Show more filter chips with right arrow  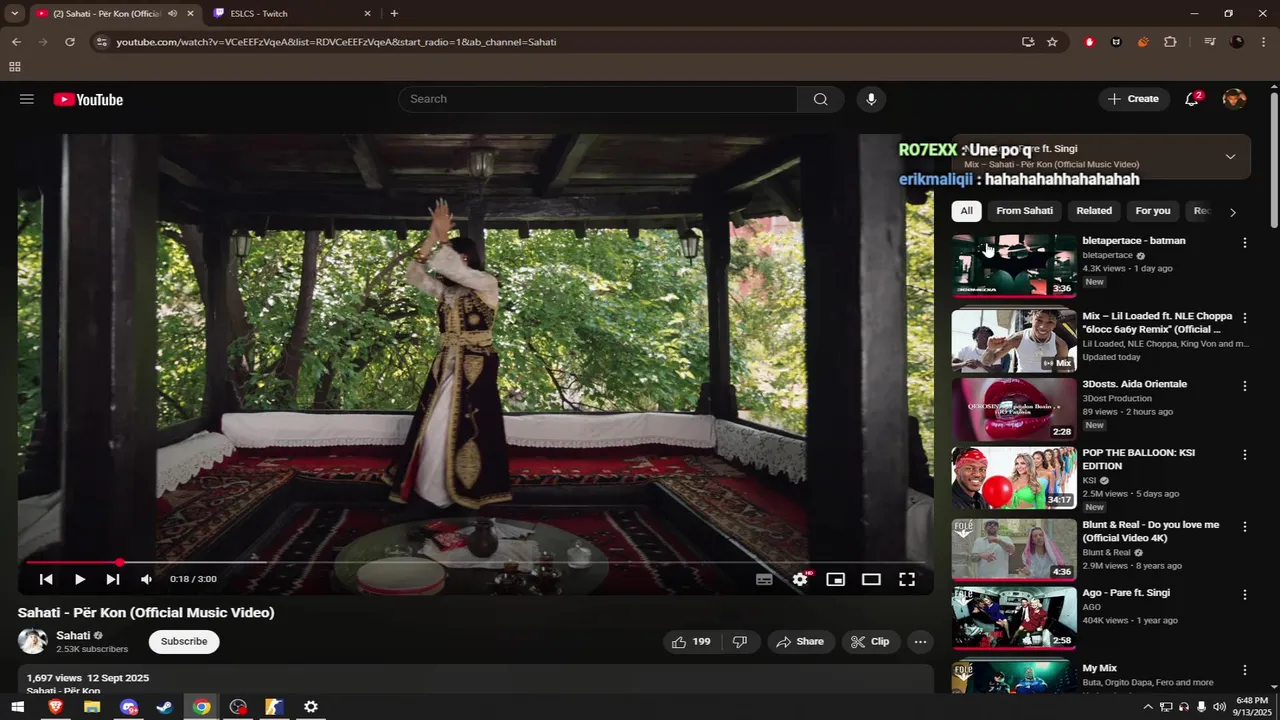pos(1232,212)
